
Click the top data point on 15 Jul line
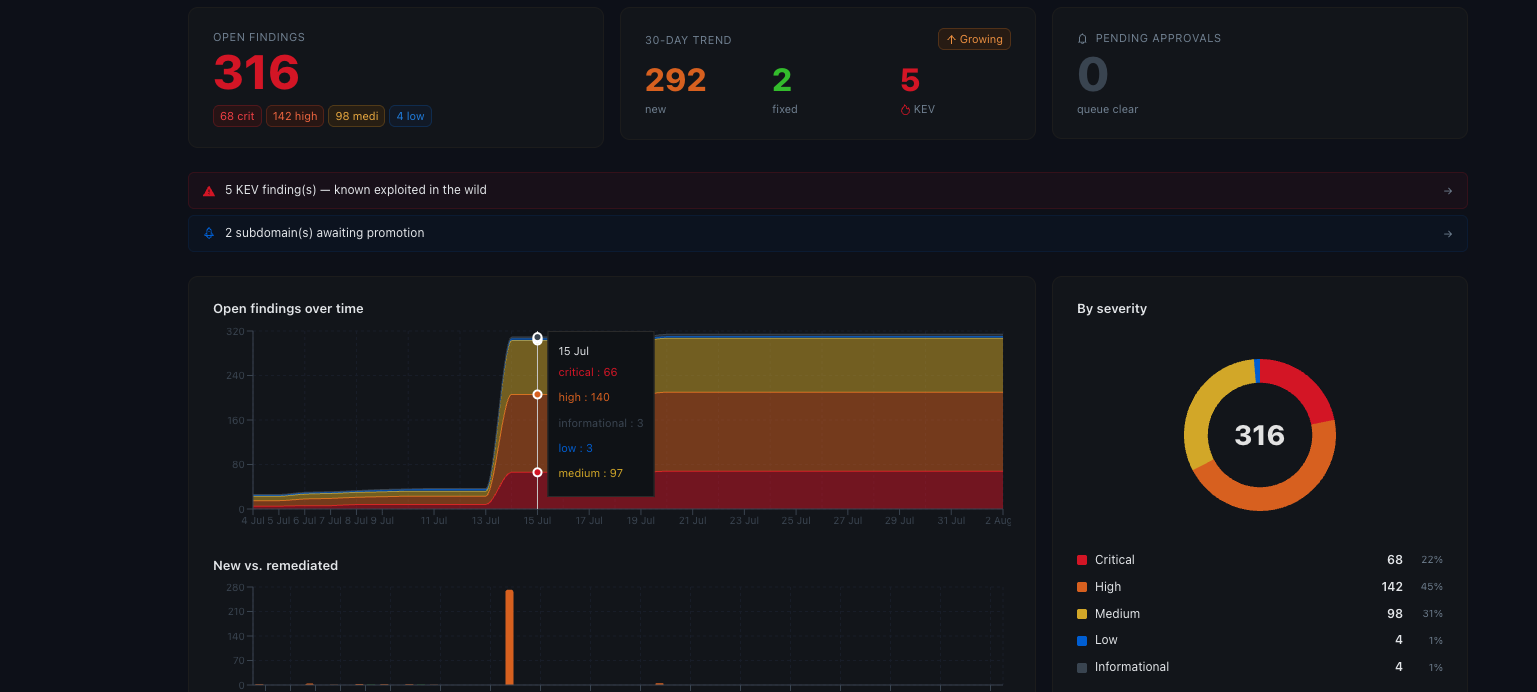(x=537, y=339)
